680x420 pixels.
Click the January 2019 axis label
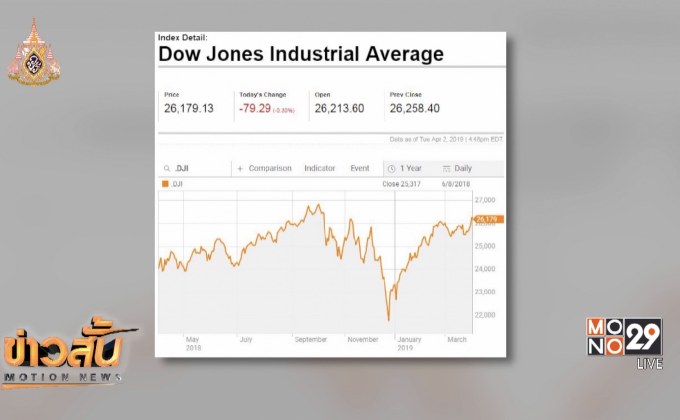point(409,343)
